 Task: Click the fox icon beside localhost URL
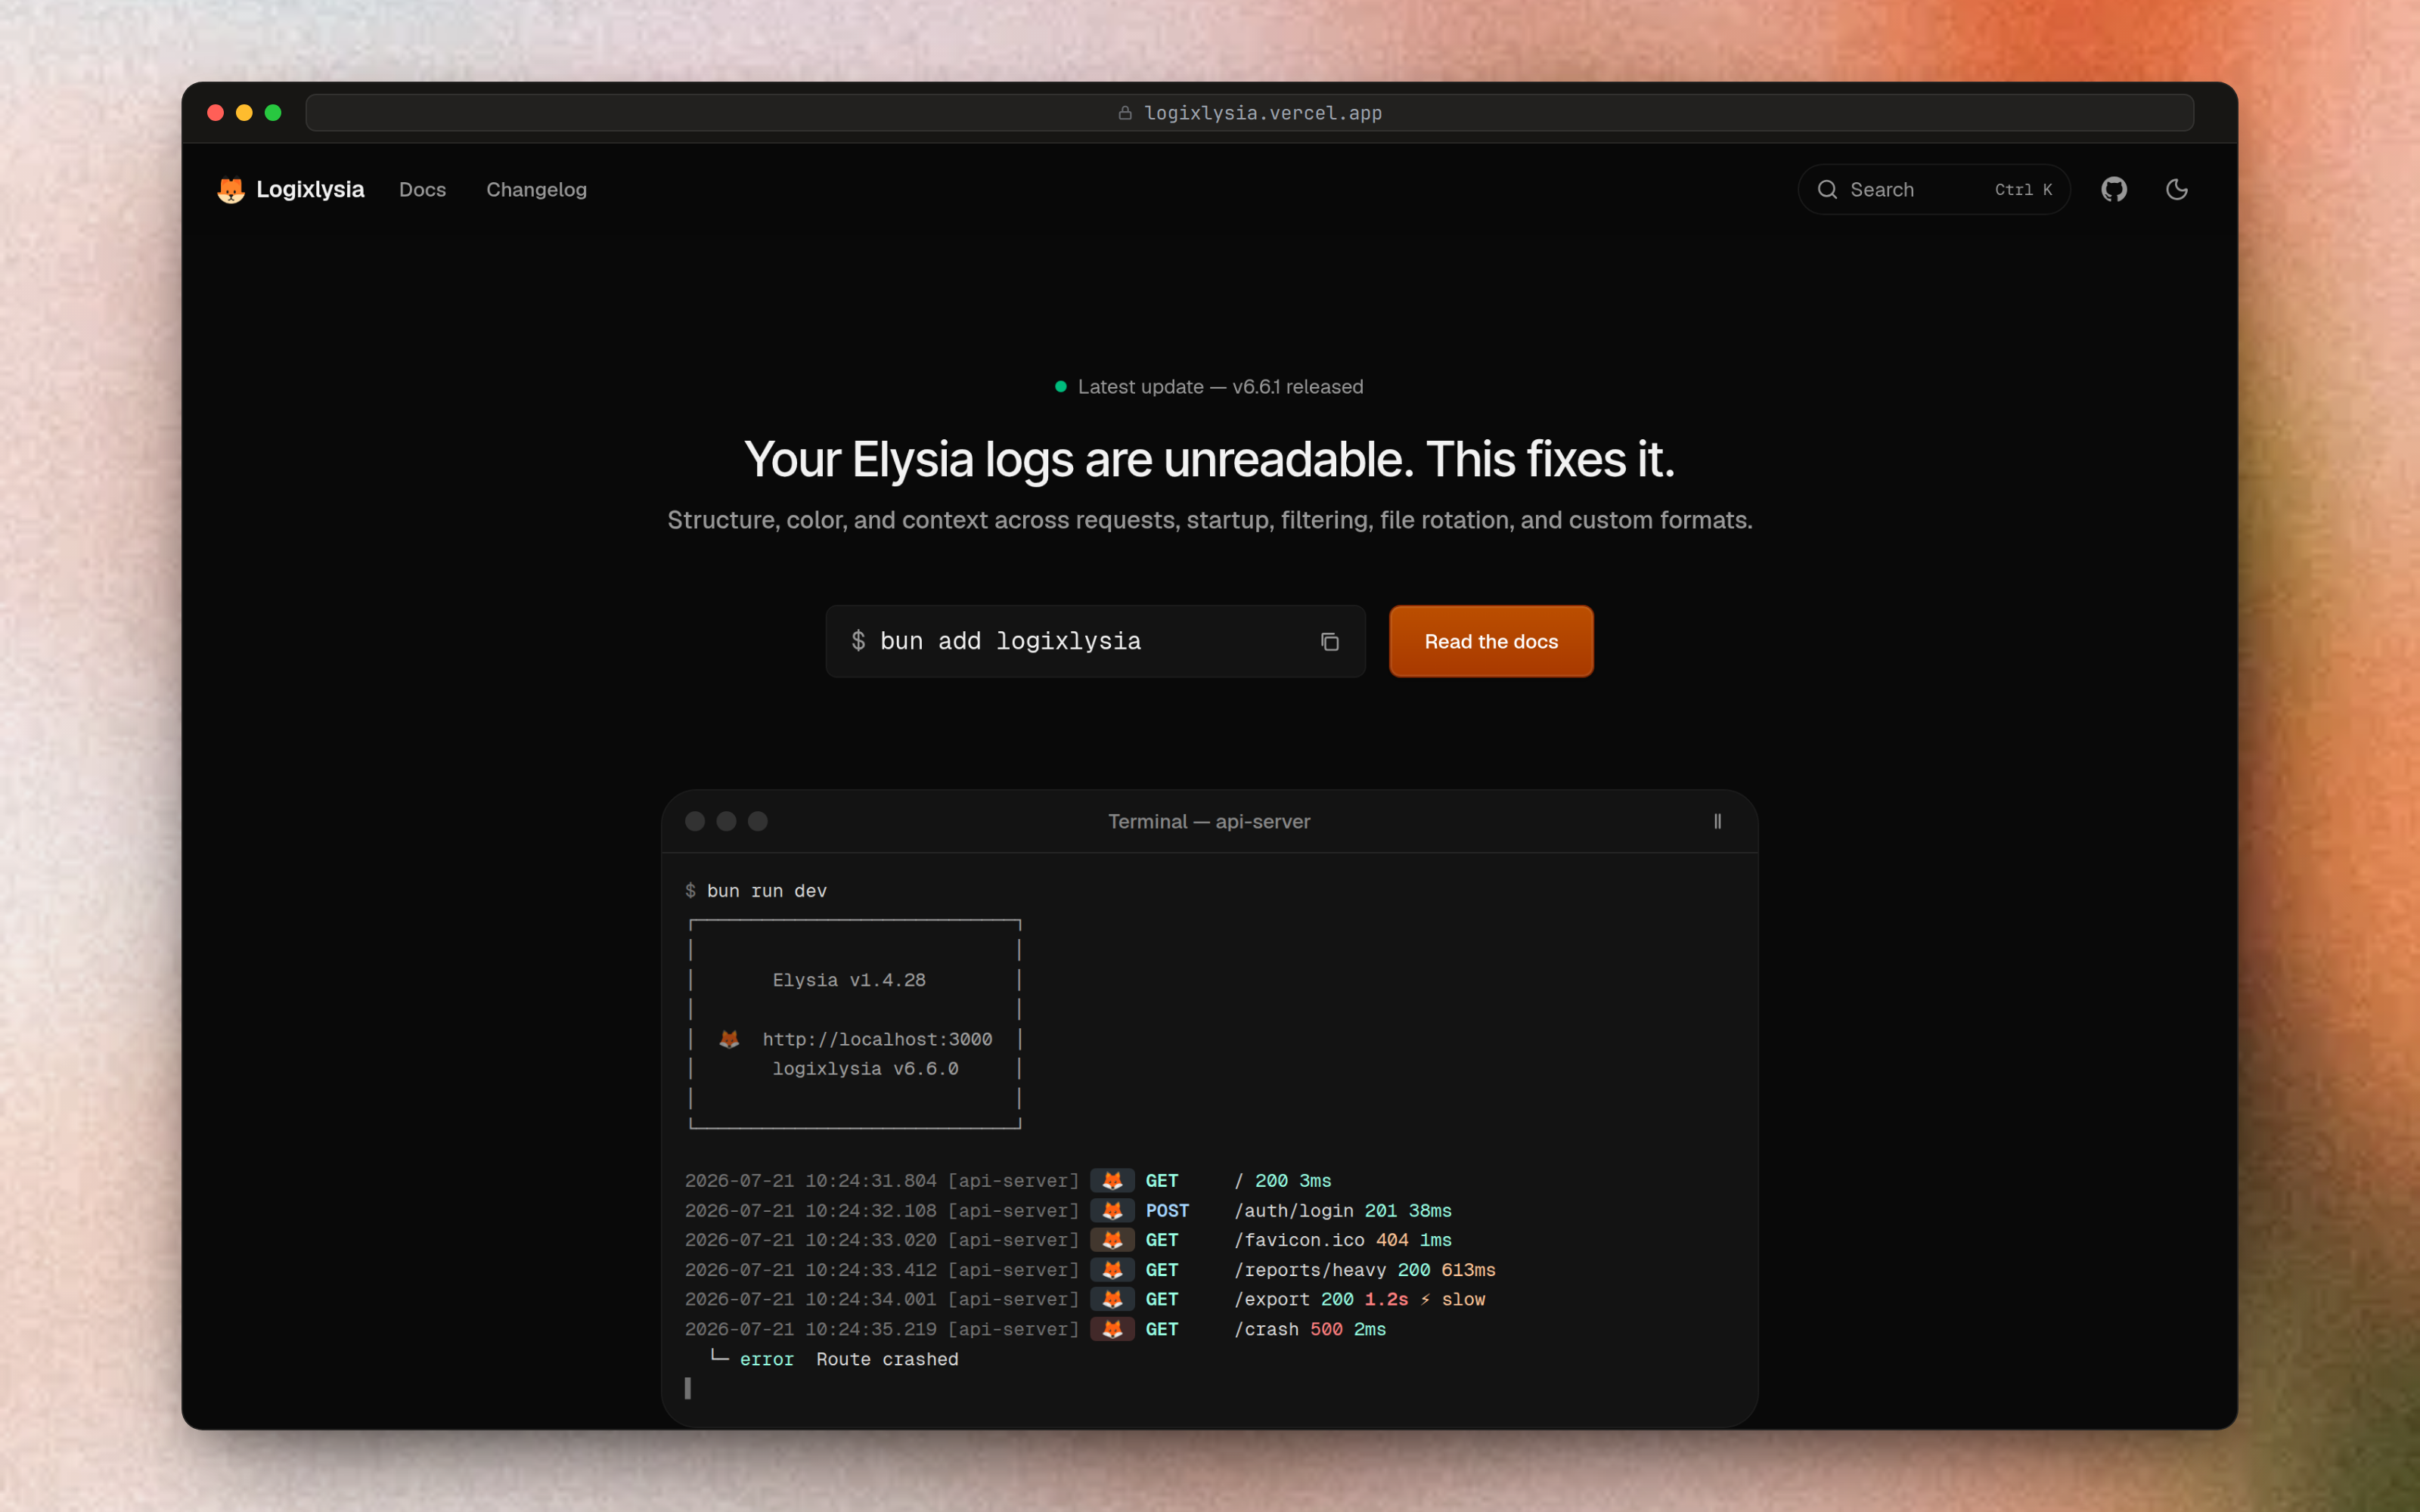point(729,1039)
